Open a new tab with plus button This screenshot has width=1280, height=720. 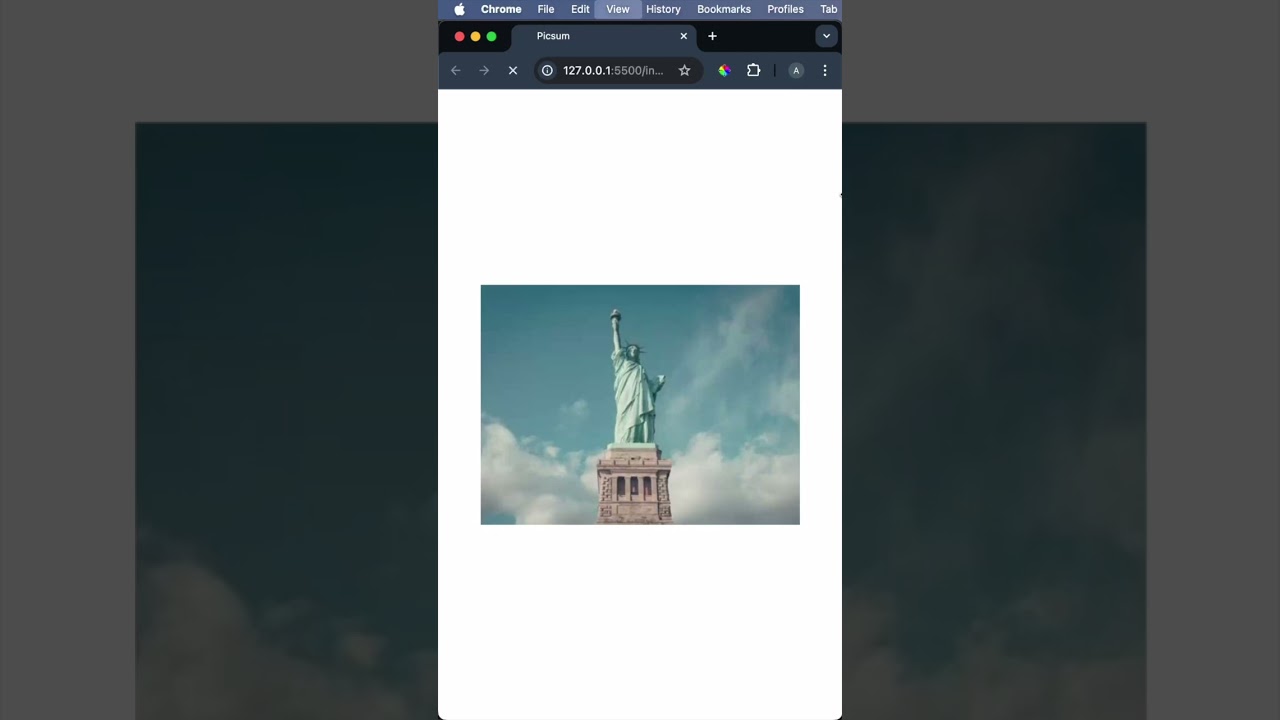712,36
